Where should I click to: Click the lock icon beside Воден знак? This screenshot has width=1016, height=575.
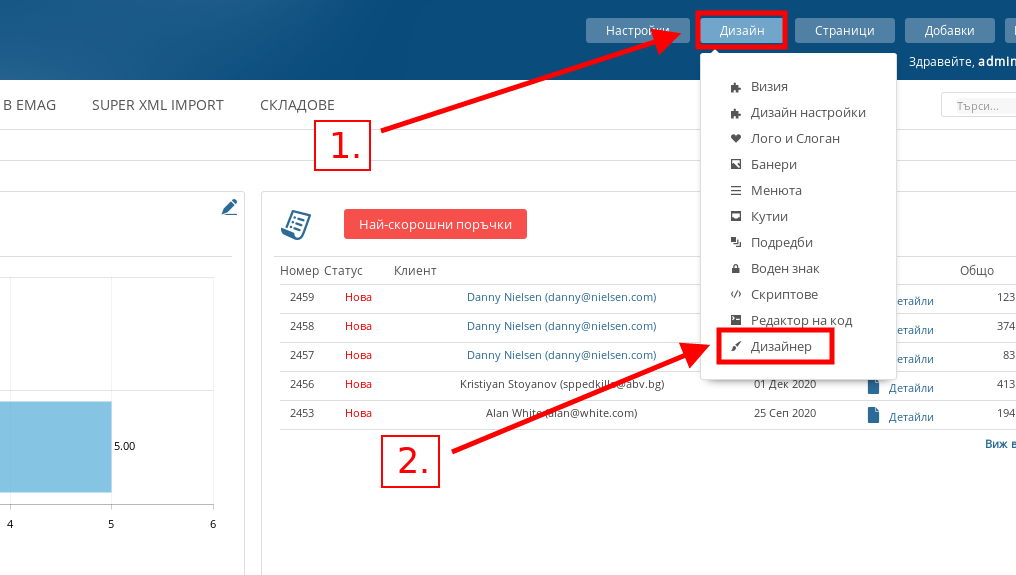(x=736, y=269)
